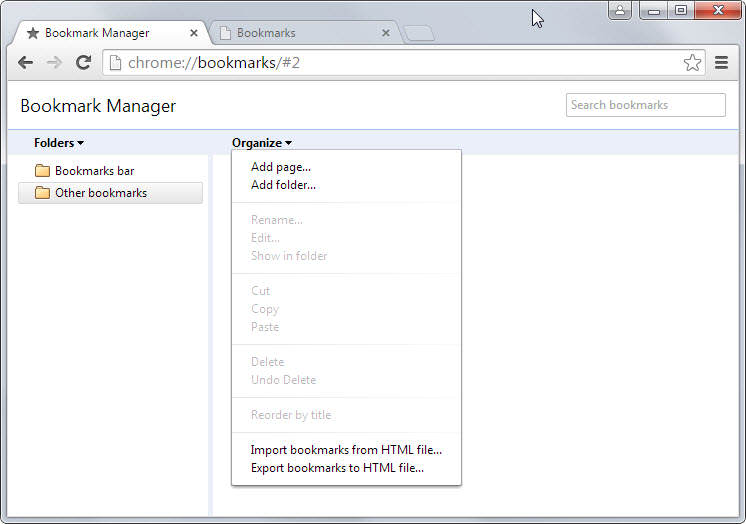Open the Chrome hamburger menu
The height and width of the screenshot is (524, 746).
(x=721, y=63)
